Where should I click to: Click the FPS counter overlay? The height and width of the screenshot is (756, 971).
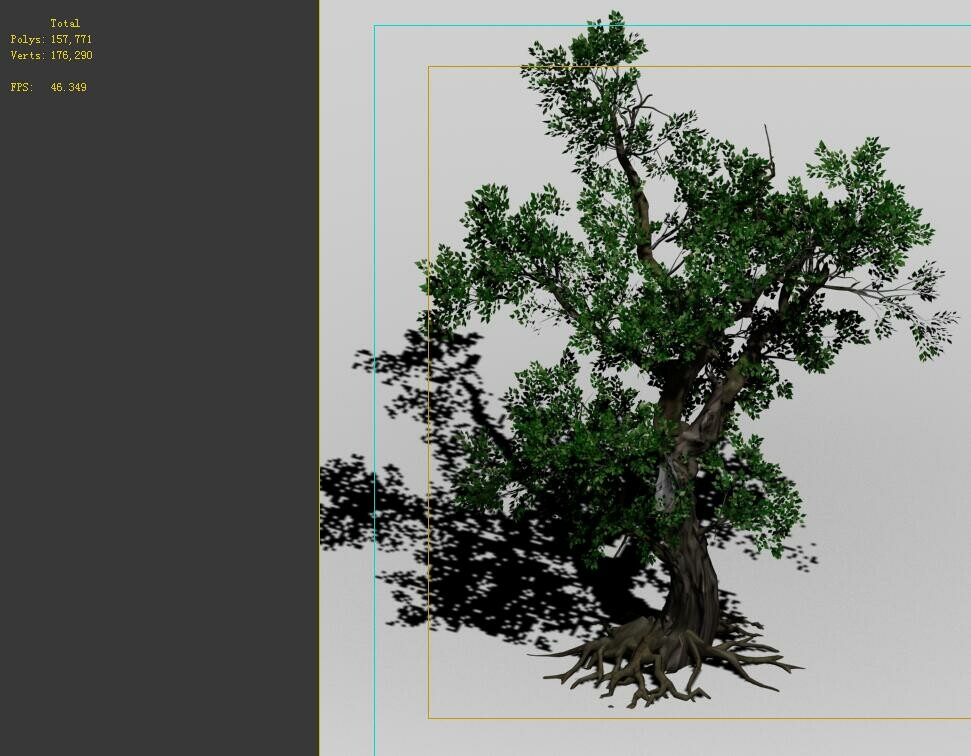(x=47, y=87)
